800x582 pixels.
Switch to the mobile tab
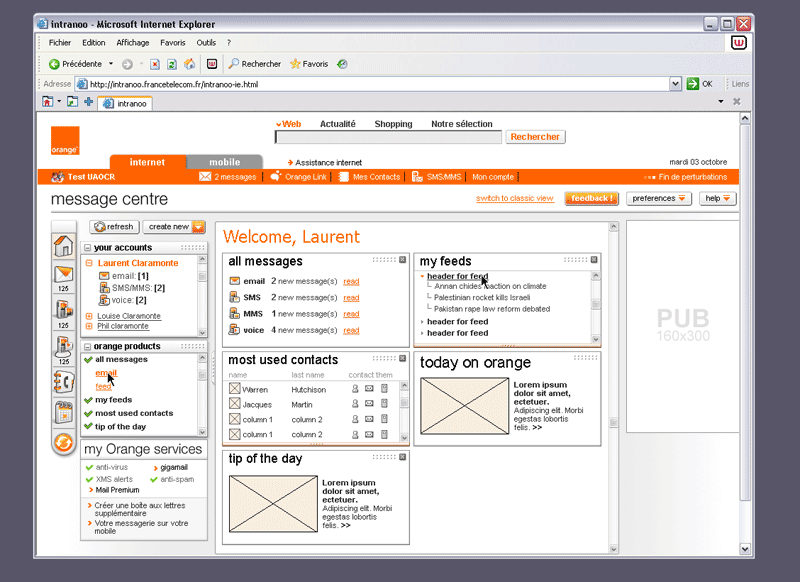click(224, 162)
